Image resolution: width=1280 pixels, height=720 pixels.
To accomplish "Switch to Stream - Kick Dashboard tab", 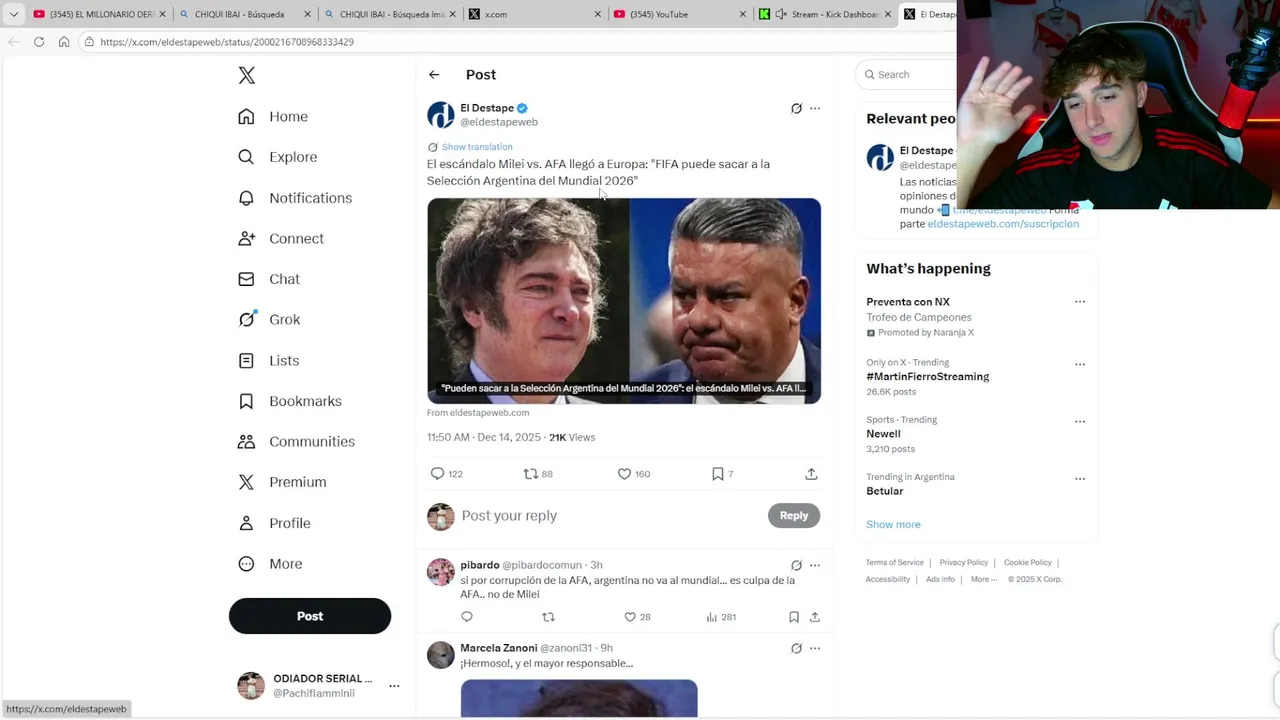I will click(x=825, y=14).
